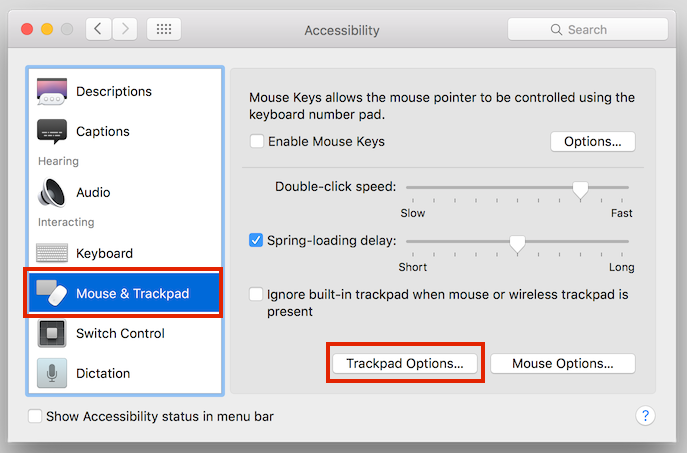Go forward with the right chevron
The height and width of the screenshot is (453, 687).
125,29
